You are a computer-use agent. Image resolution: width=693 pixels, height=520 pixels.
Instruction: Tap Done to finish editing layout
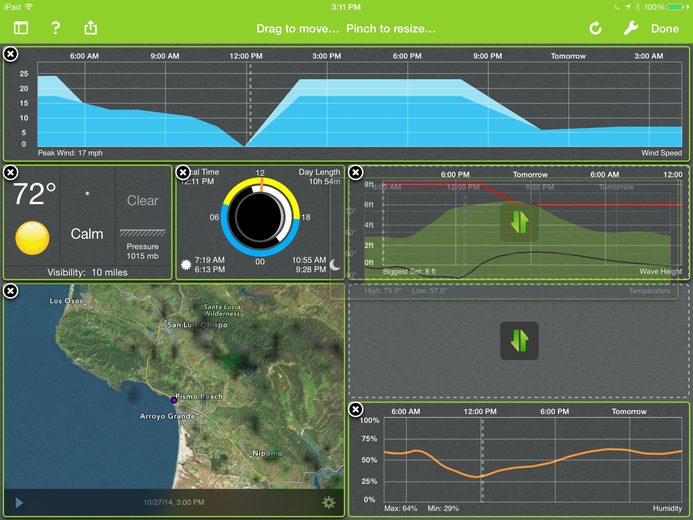tap(665, 29)
